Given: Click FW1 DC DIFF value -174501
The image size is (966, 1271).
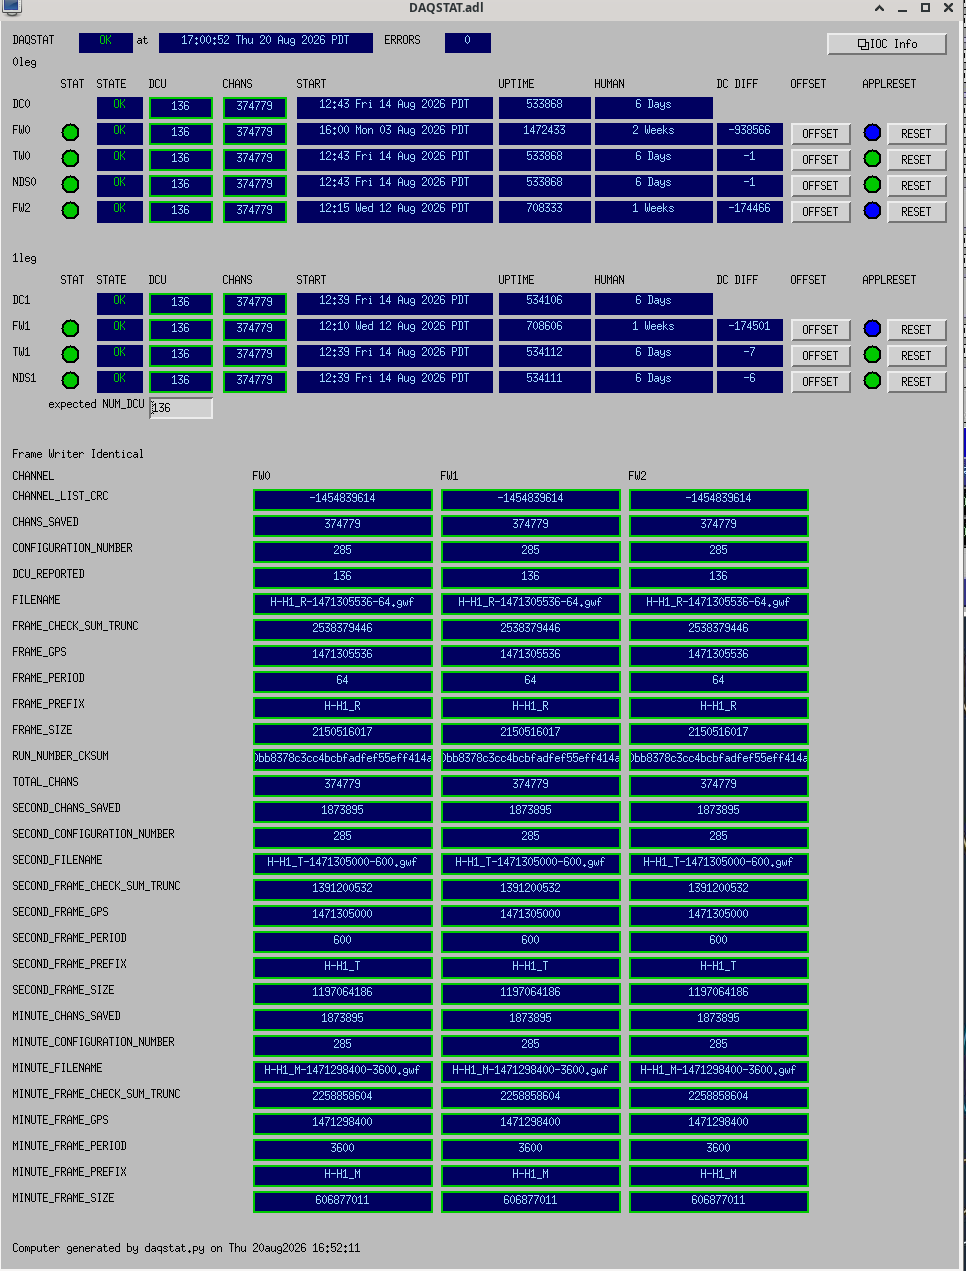Looking at the screenshot, I should tap(750, 328).
